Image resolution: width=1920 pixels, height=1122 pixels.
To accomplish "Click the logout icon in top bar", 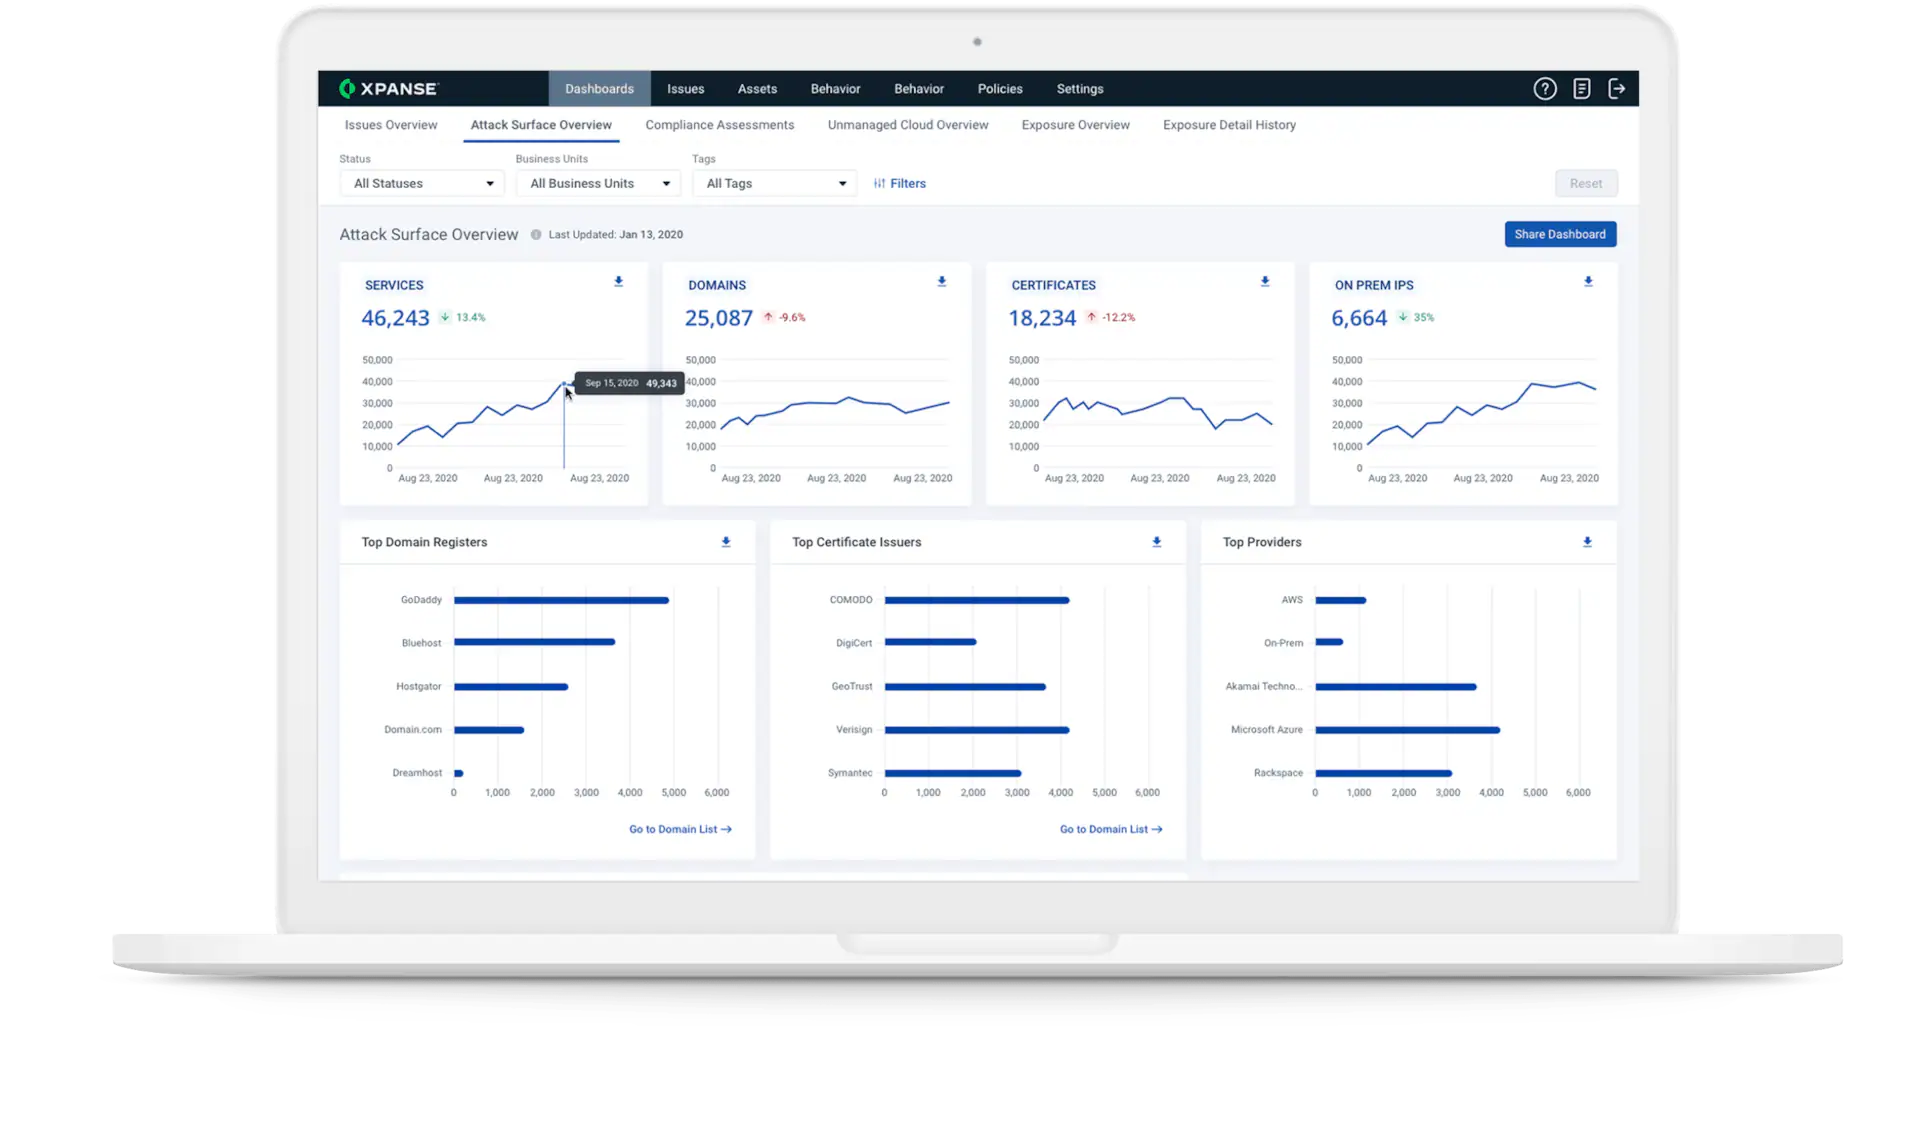I will click(x=1617, y=89).
